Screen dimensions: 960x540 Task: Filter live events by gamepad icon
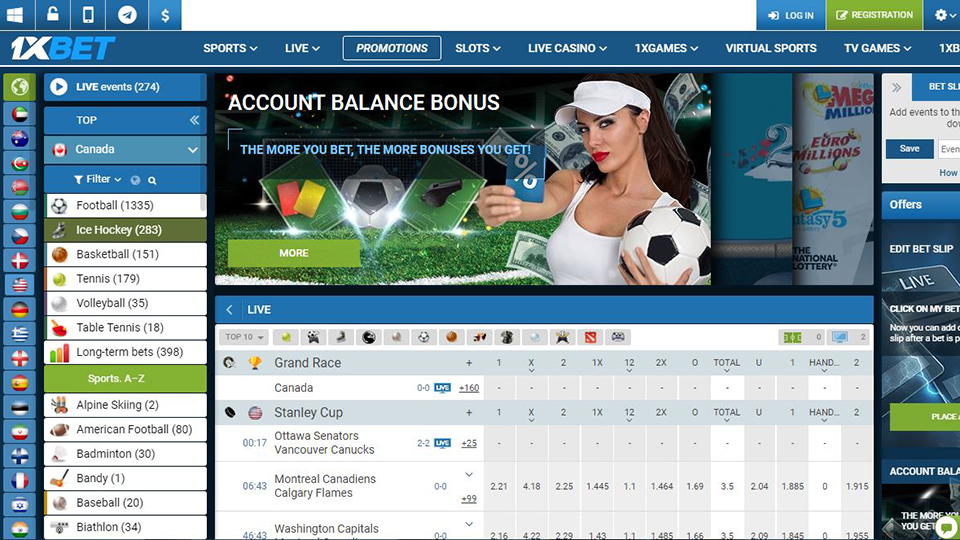click(618, 337)
